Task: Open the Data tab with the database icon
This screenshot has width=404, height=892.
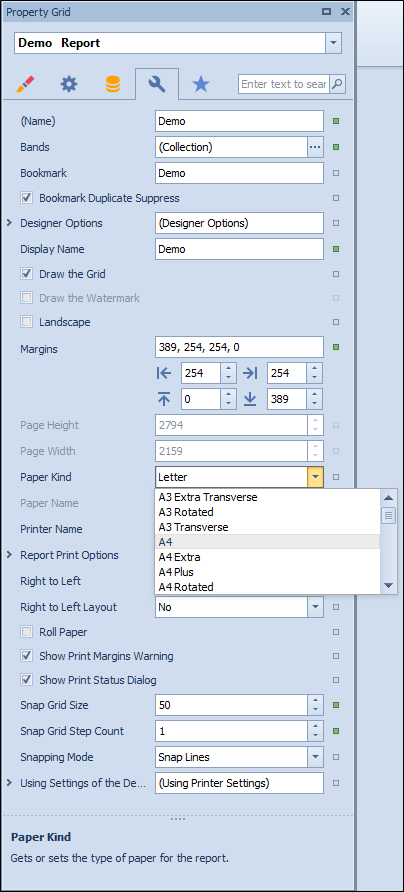Action: pyautogui.click(x=113, y=84)
